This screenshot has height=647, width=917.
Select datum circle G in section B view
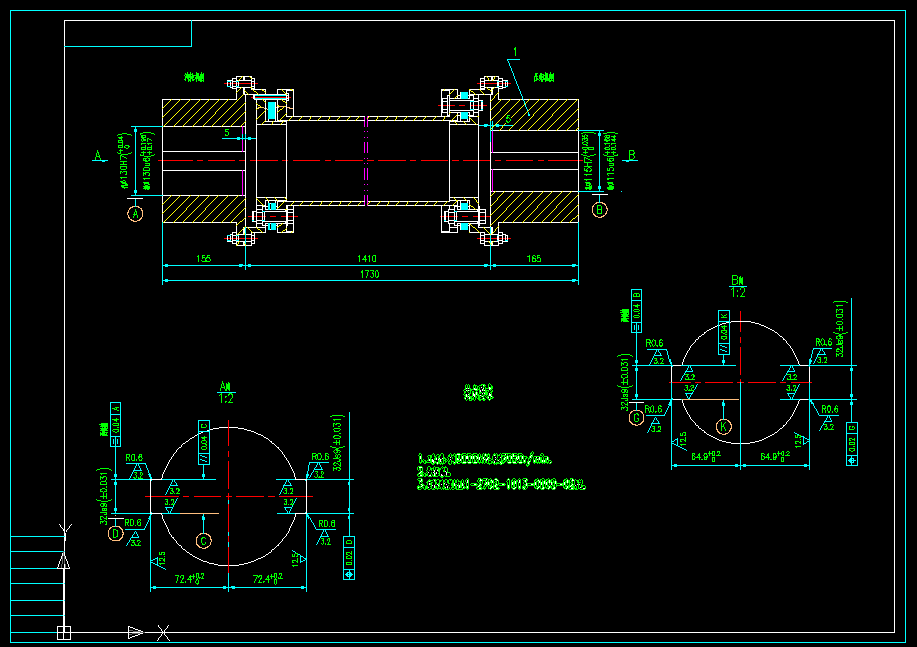[636, 418]
